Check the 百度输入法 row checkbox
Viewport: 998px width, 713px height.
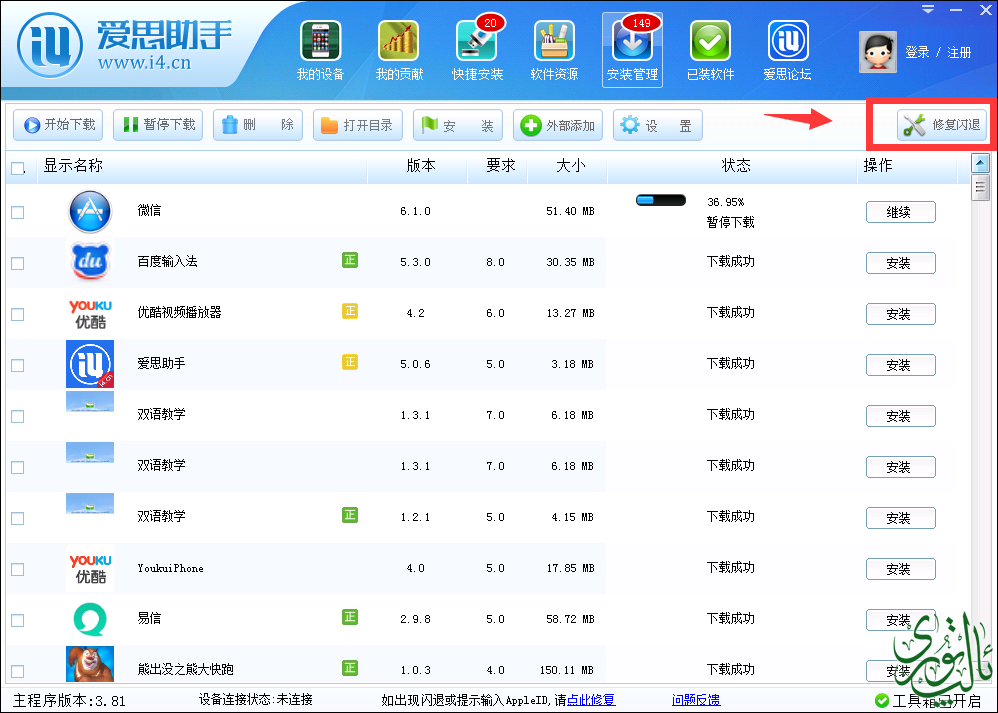click(18, 263)
